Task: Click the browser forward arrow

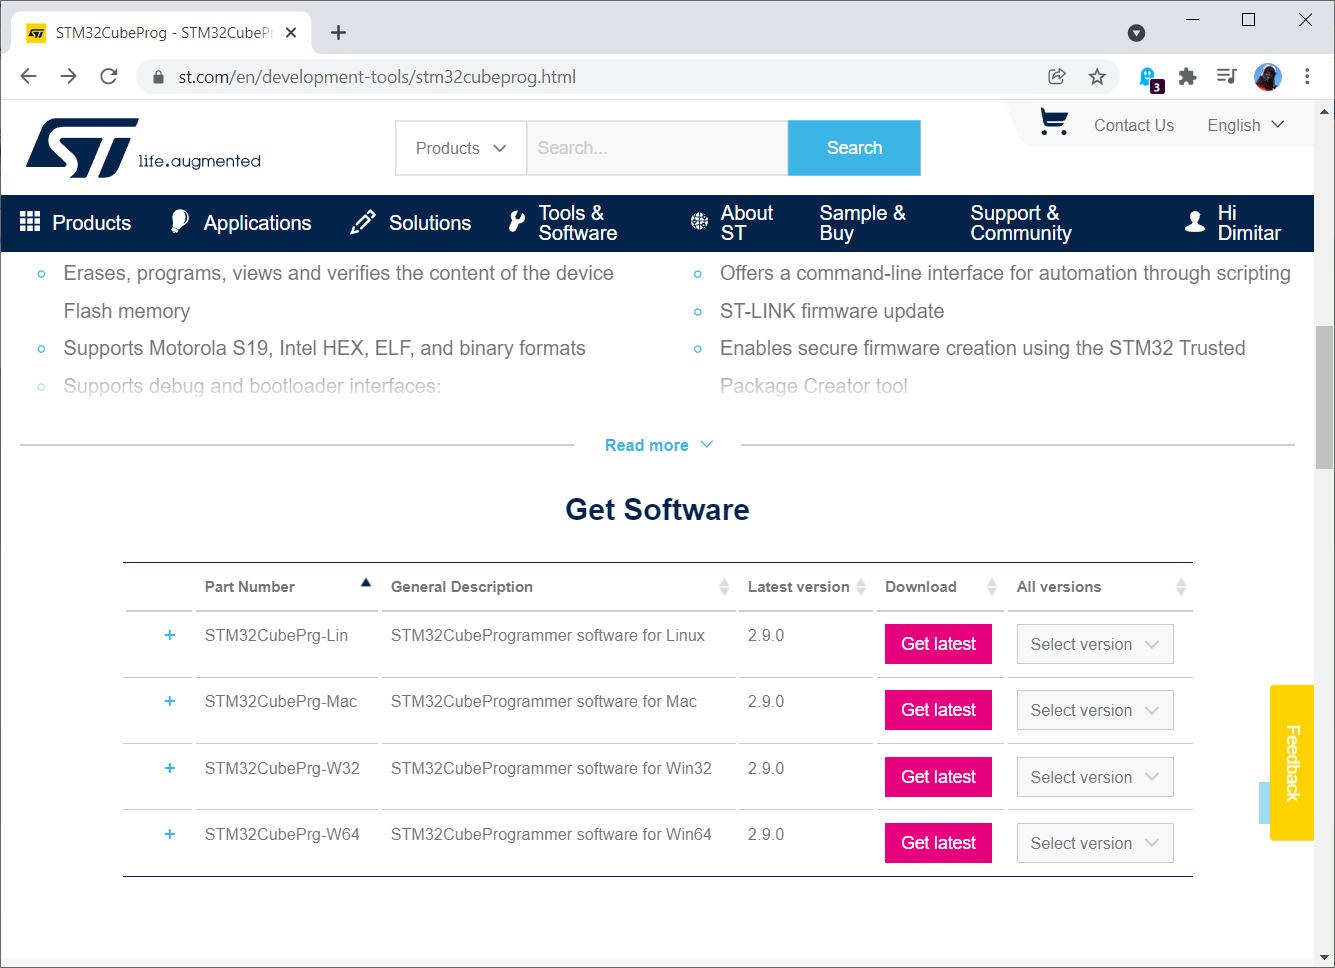Action: 68,76
